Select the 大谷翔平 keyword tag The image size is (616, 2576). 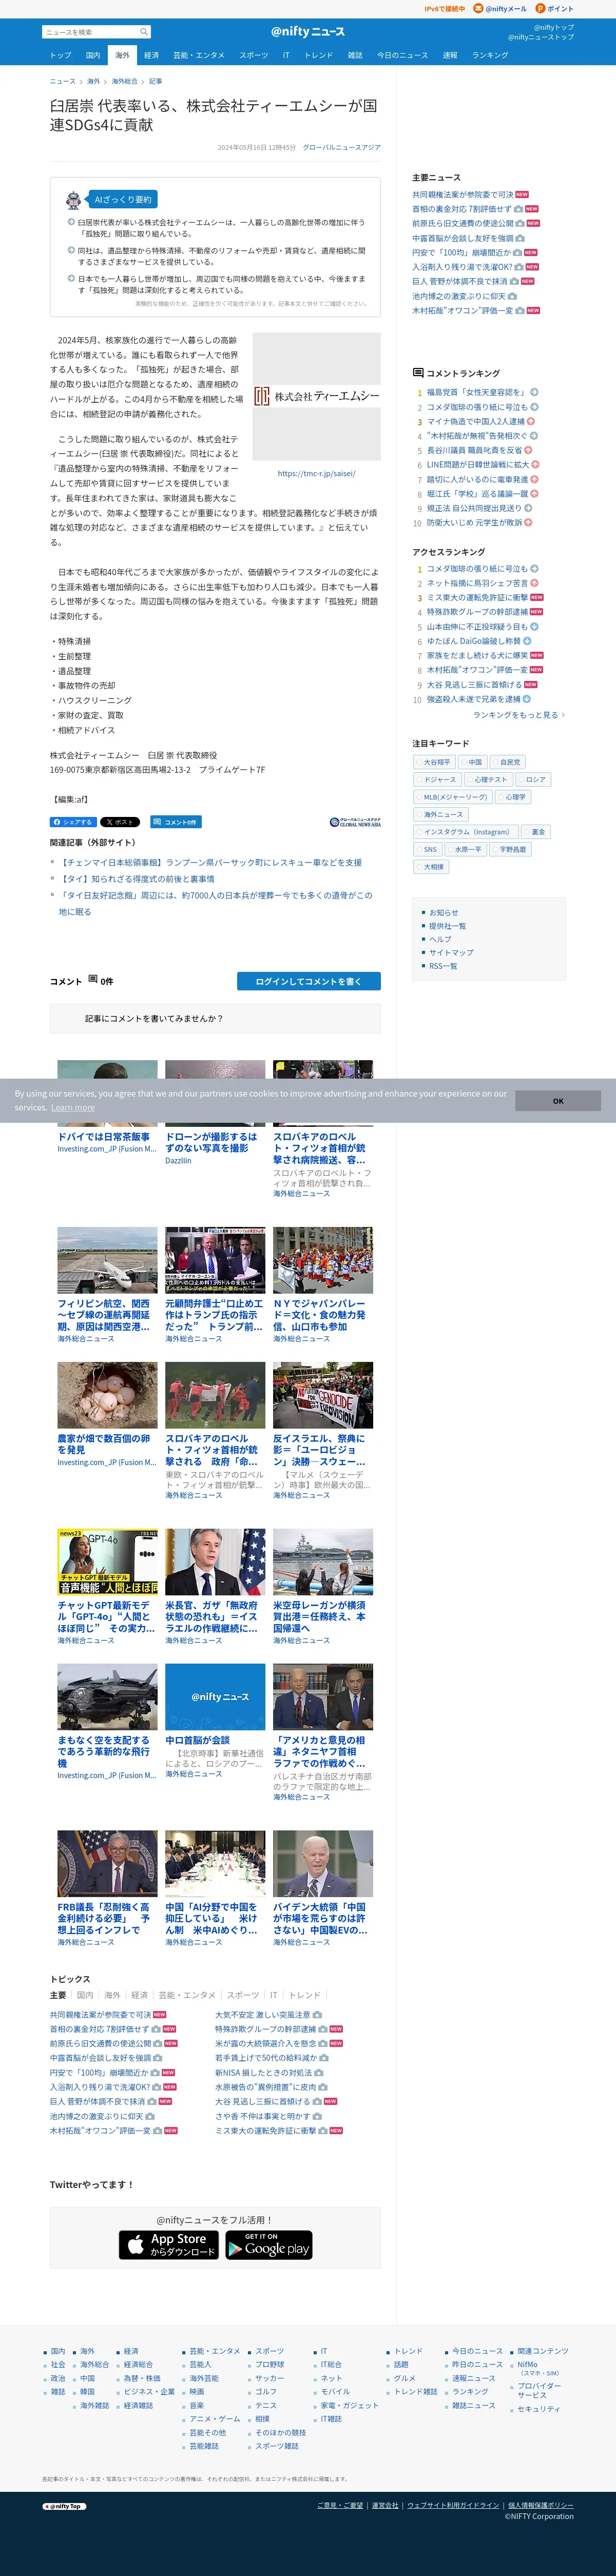click(x=433, y=762)
